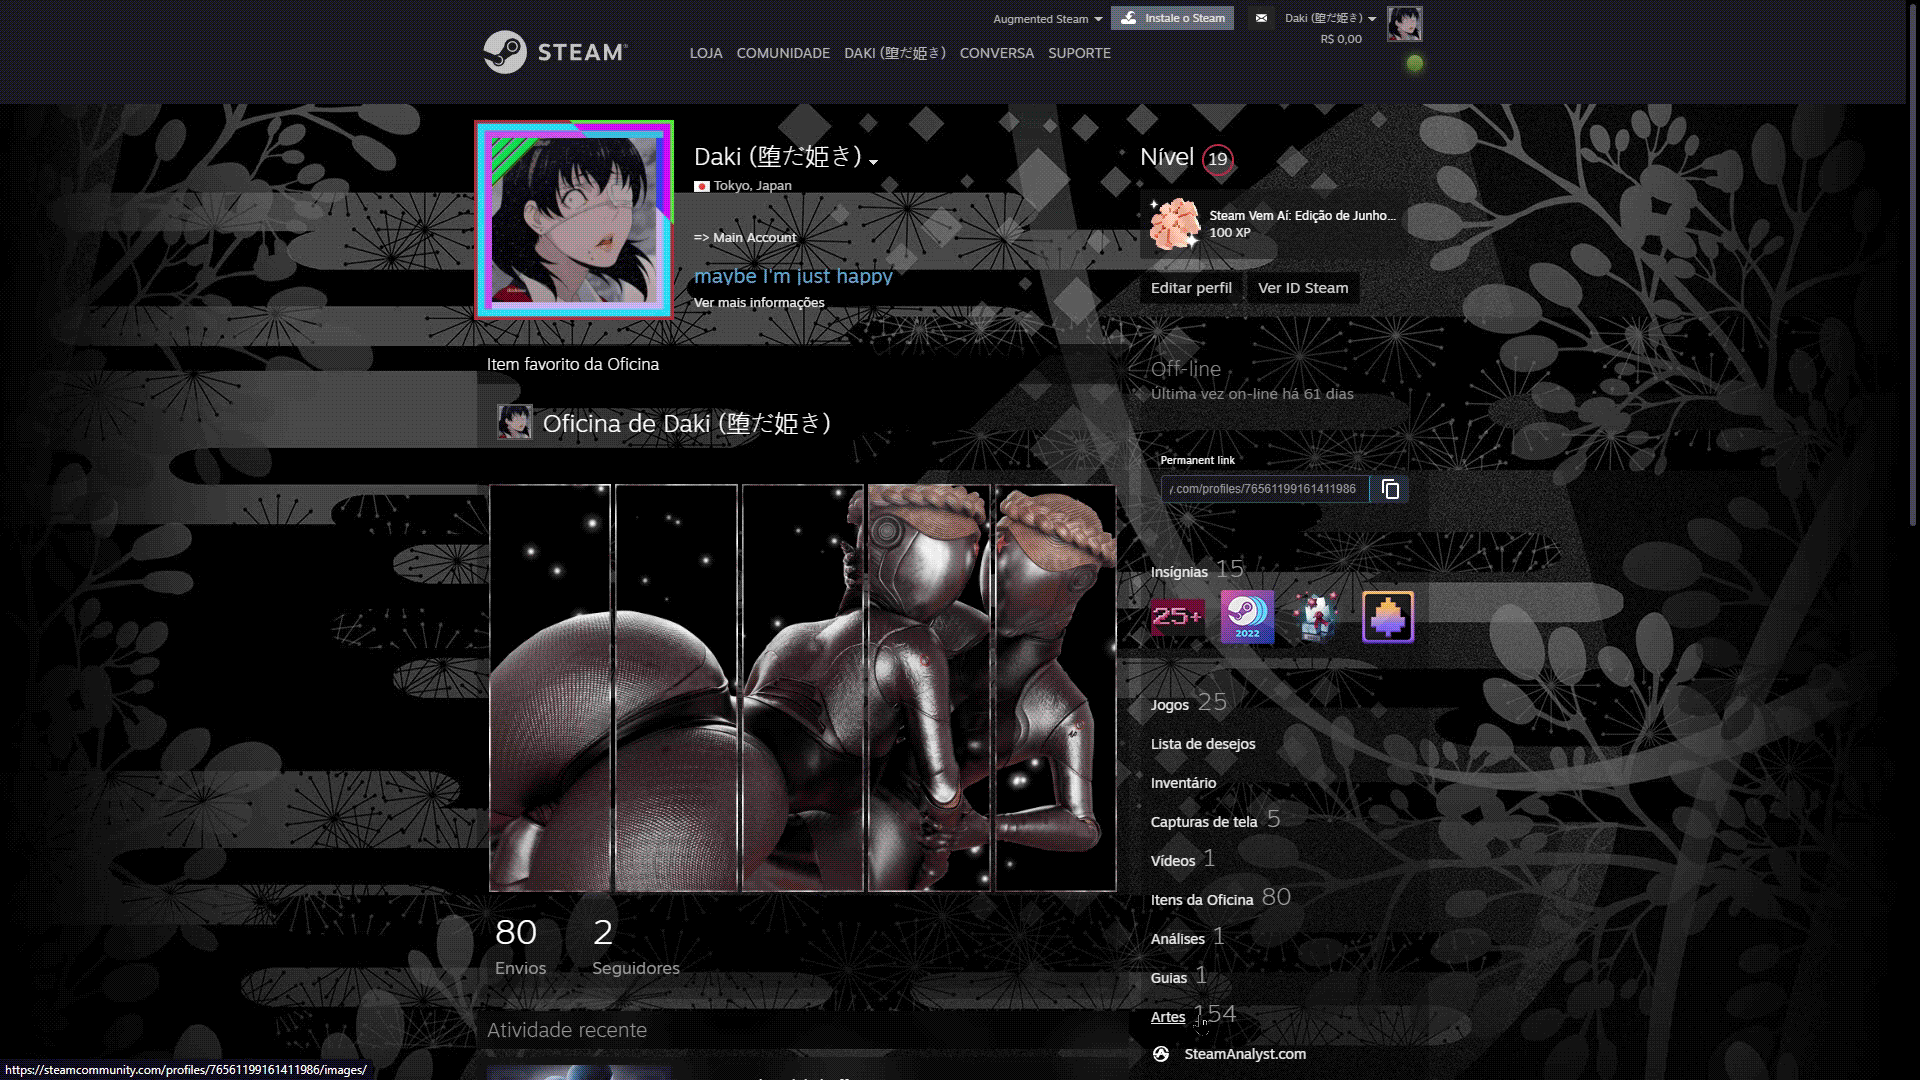The height and width of the screenshot is (1080, 1920).
Task: Open Lista de desejos link
Action: [x=1203, y=744]
